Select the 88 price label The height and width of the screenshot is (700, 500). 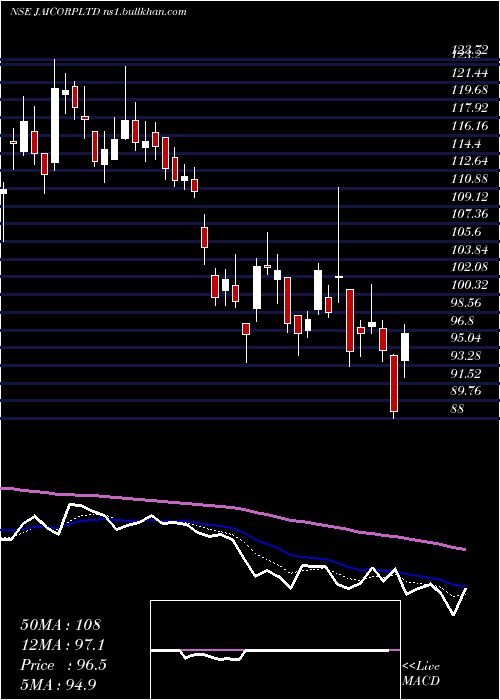tap(458, 408)
